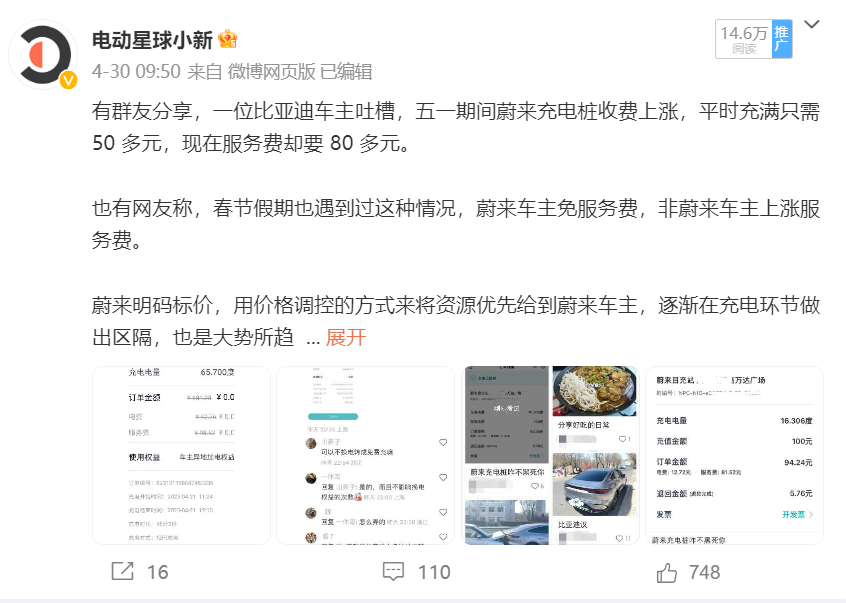Image resolution: width=846 pixels, height=603 pixels.
Task: View the 14.6万 阅读 read count
Action: [x=744, y=39]
